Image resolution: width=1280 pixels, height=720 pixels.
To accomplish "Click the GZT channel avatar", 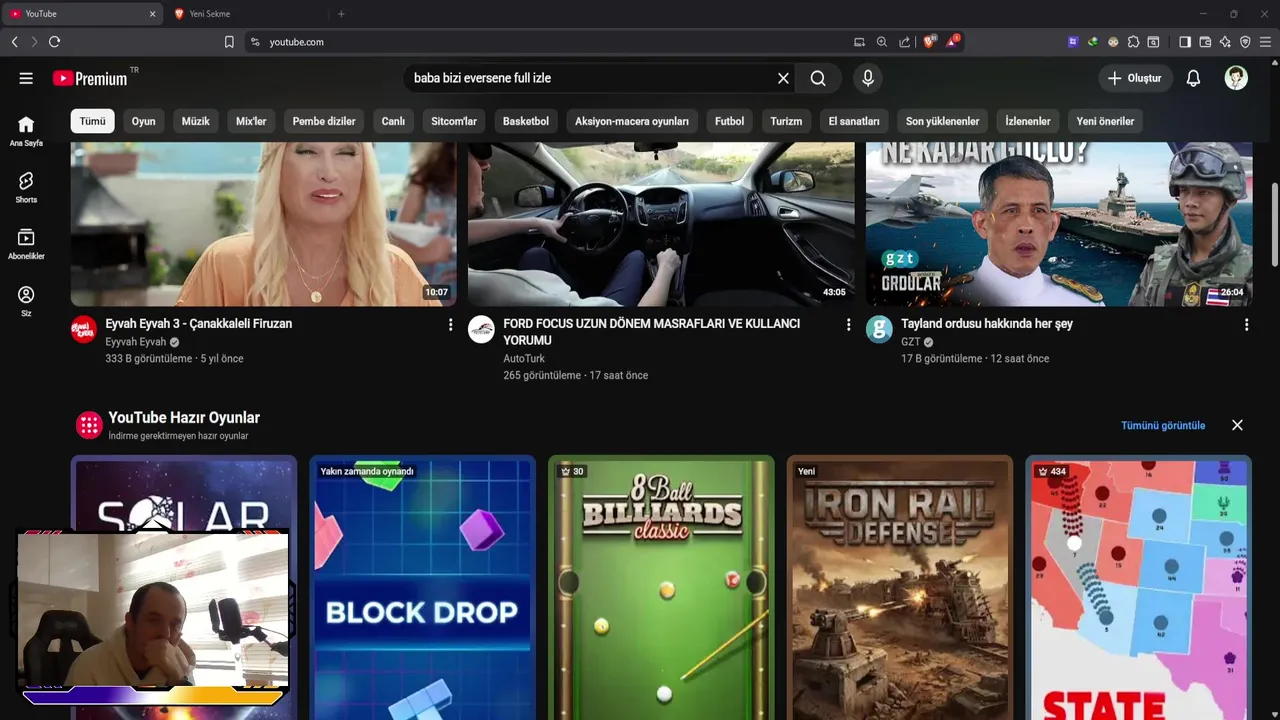I will (x=879, y=329).
